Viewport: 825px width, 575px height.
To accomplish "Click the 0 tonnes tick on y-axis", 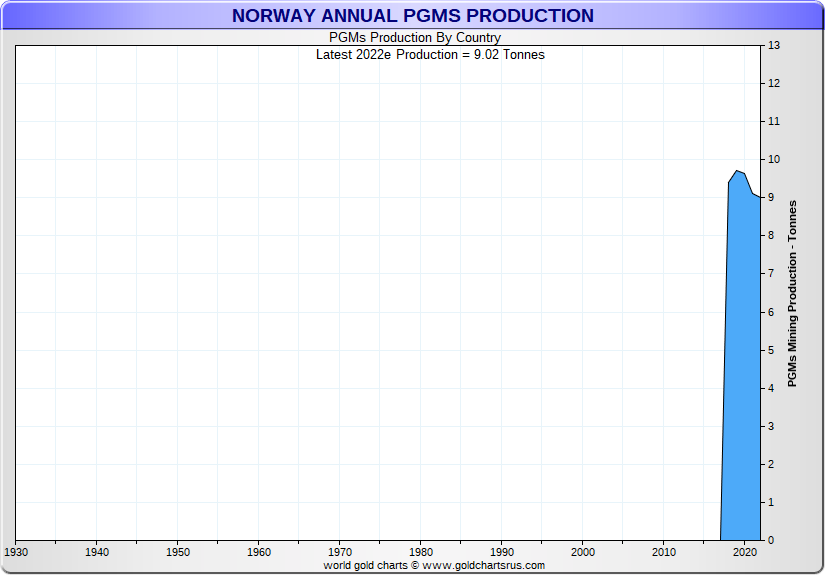I will (x=771, y=540).
